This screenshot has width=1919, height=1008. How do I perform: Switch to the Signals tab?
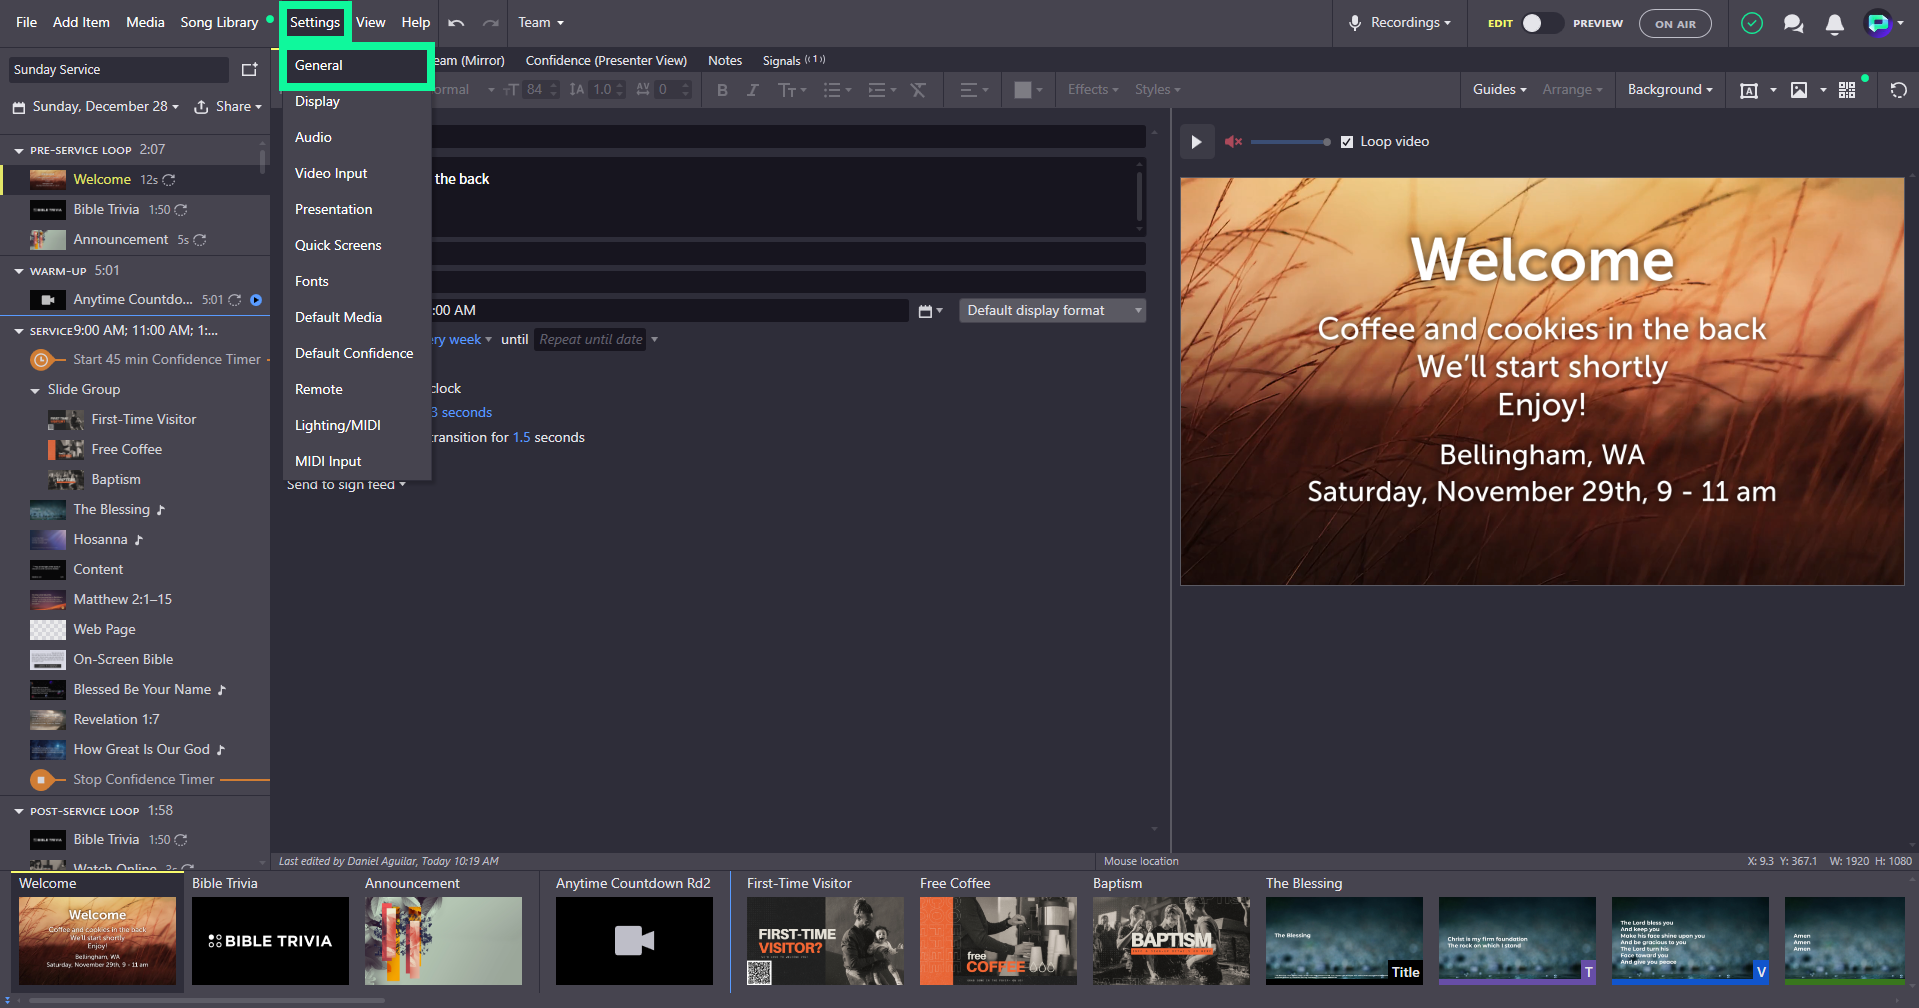pyautogui.click(x=793, y=61)
